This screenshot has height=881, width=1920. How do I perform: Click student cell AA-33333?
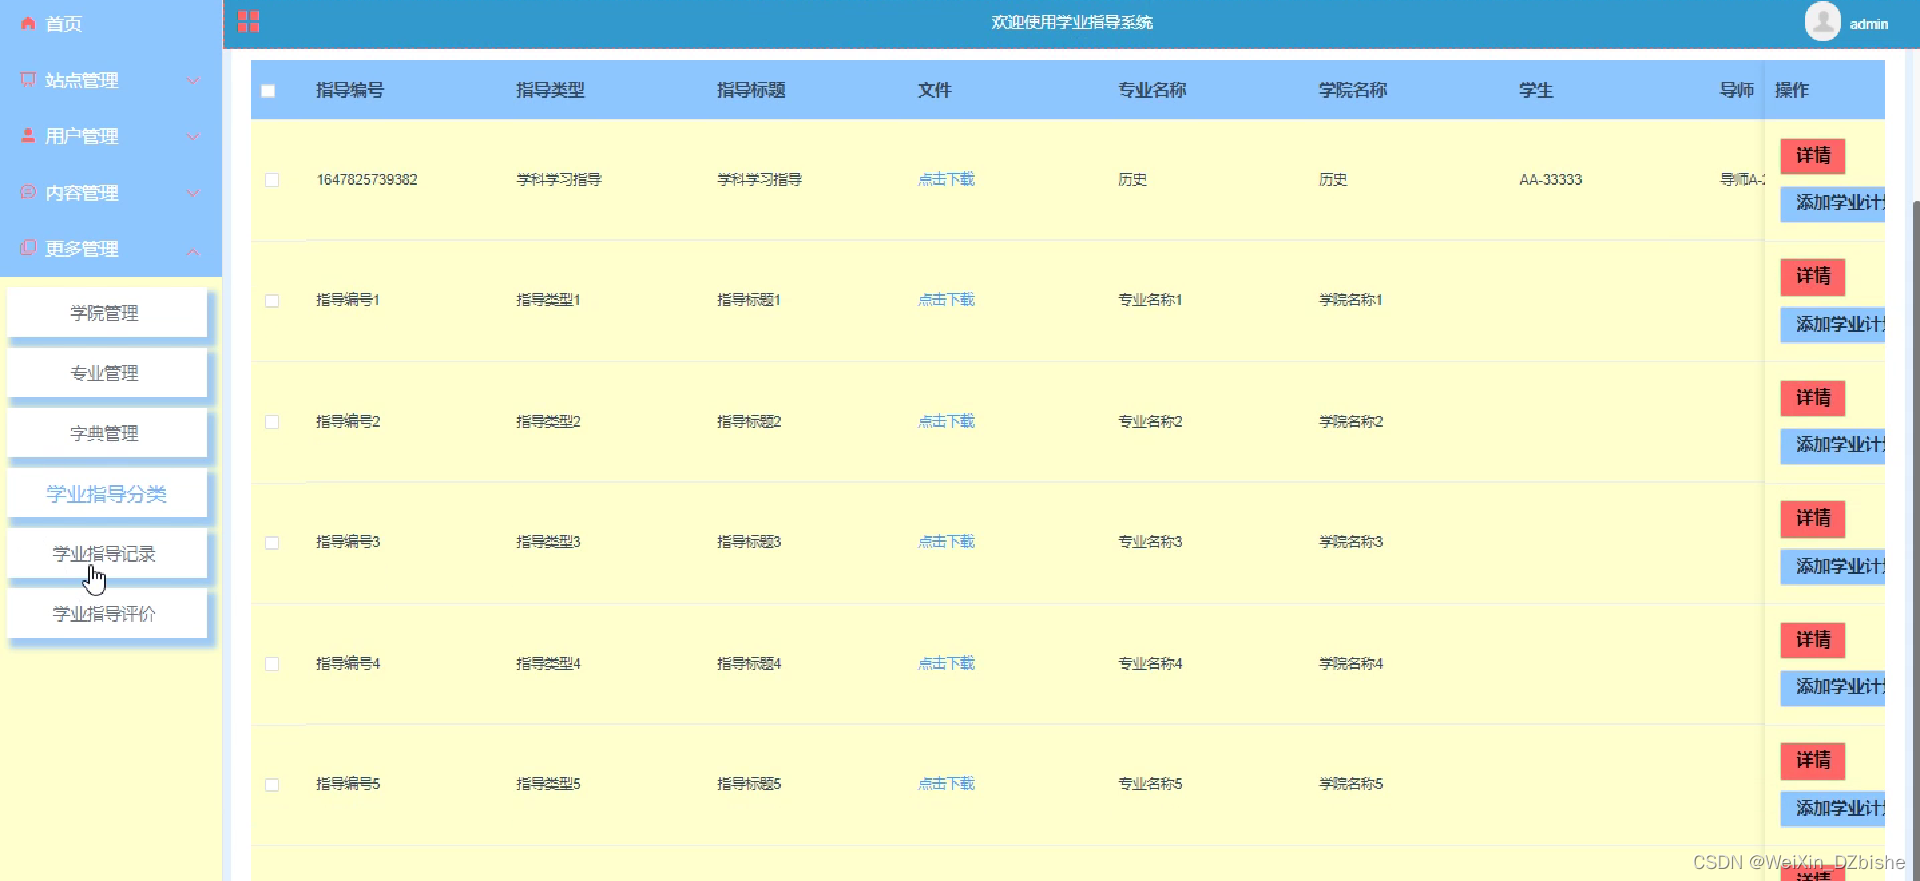[1551, 179]
